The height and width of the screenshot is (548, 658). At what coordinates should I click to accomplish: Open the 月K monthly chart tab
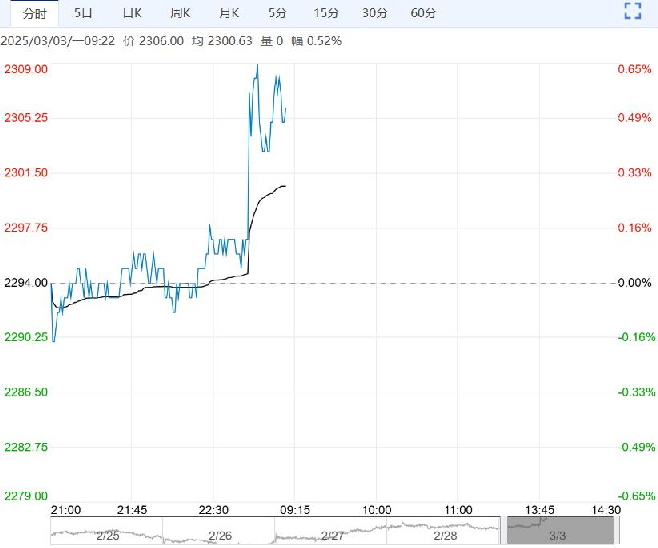click(x=229, y=12)
